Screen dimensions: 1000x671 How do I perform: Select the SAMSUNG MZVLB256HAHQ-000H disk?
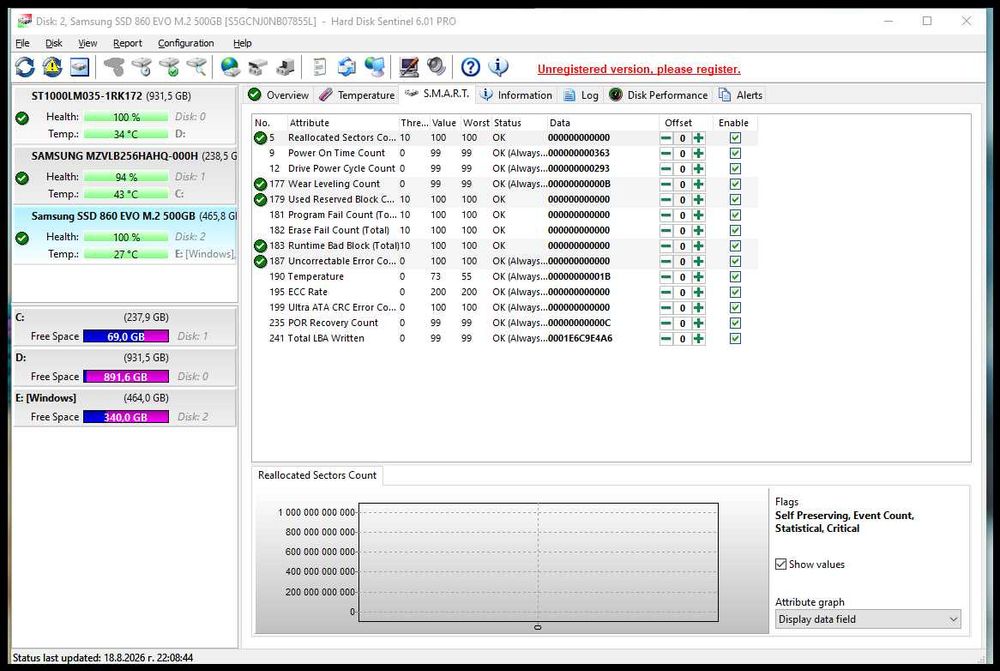coord(125,175)
